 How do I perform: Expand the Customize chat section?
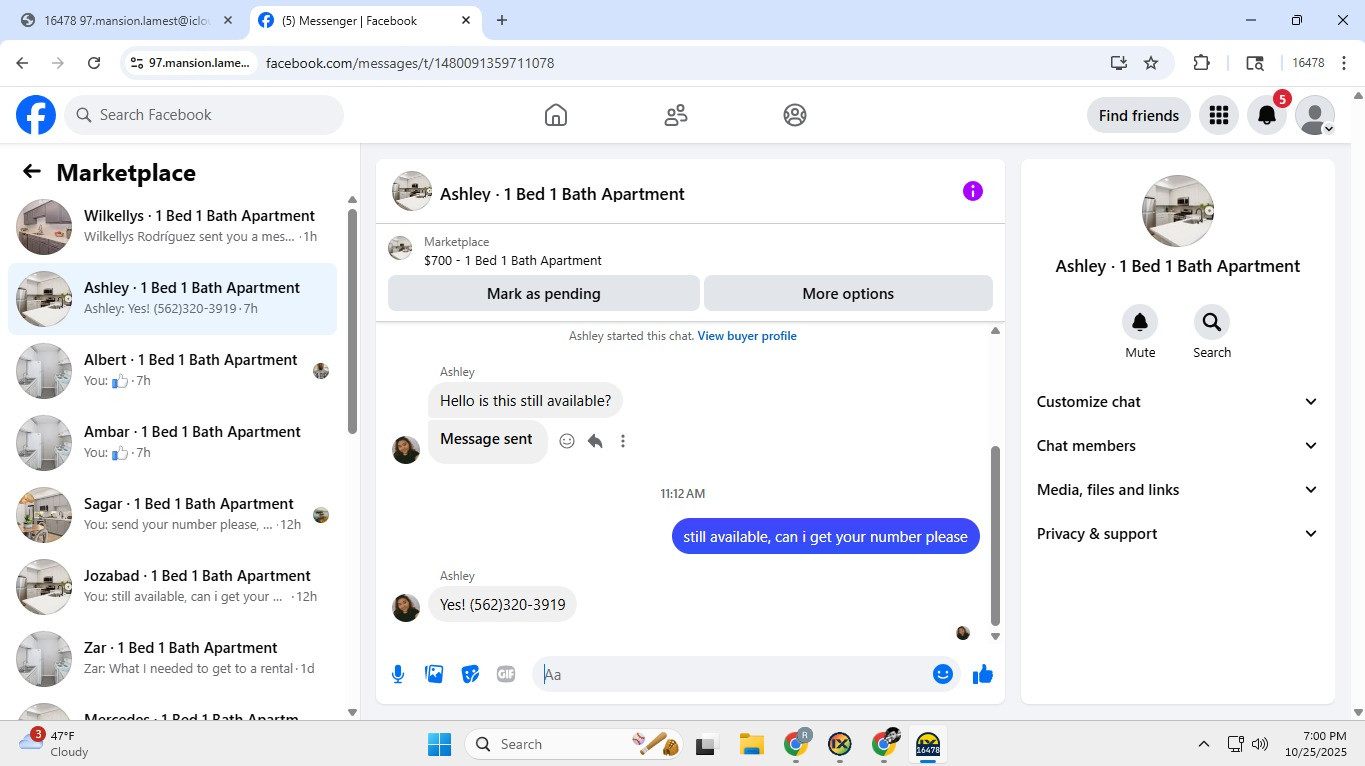tap(1177, 402)
